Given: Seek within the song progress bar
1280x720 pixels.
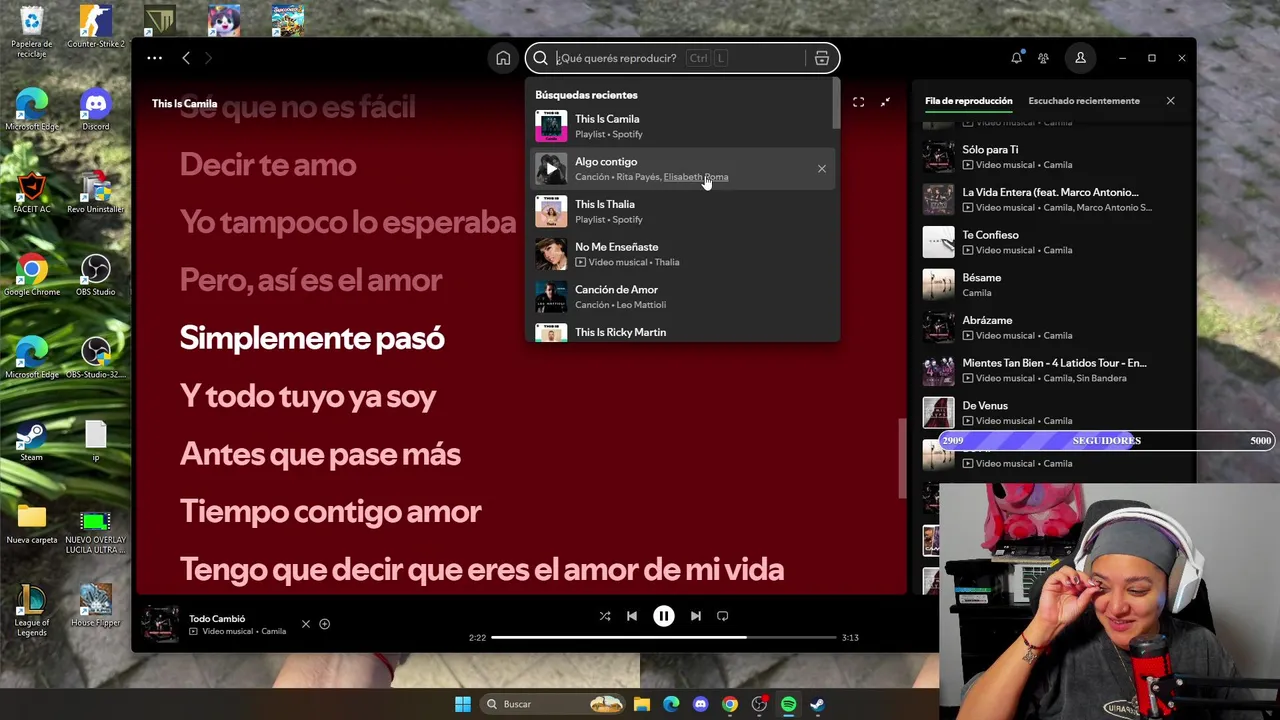Looking at the screenshot, I should click(x=664, y=637).
